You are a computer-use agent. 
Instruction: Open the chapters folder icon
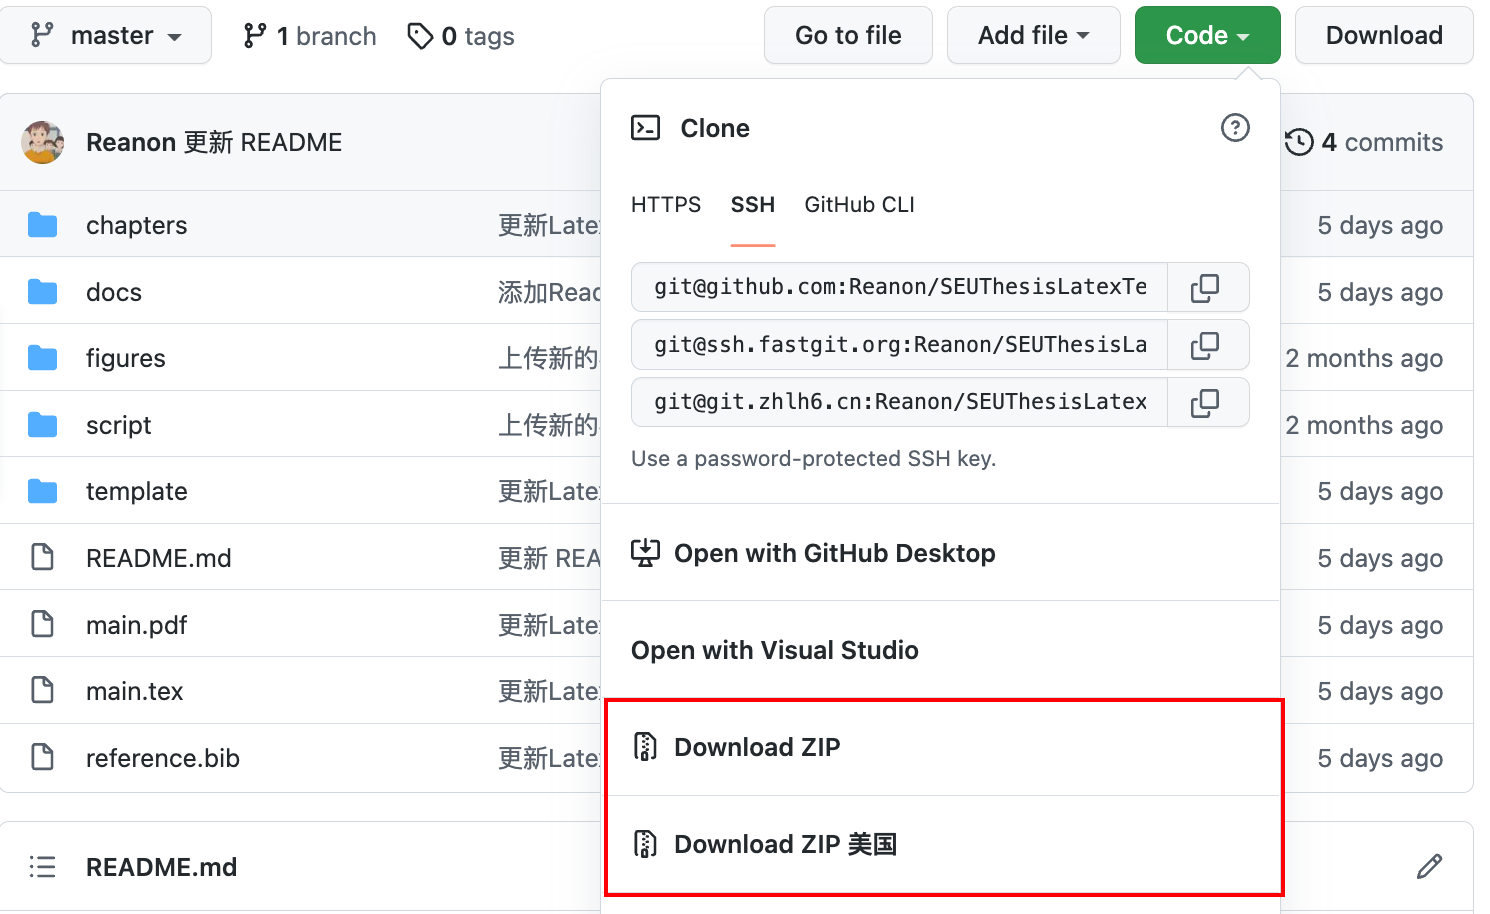(x=42, y=224)
